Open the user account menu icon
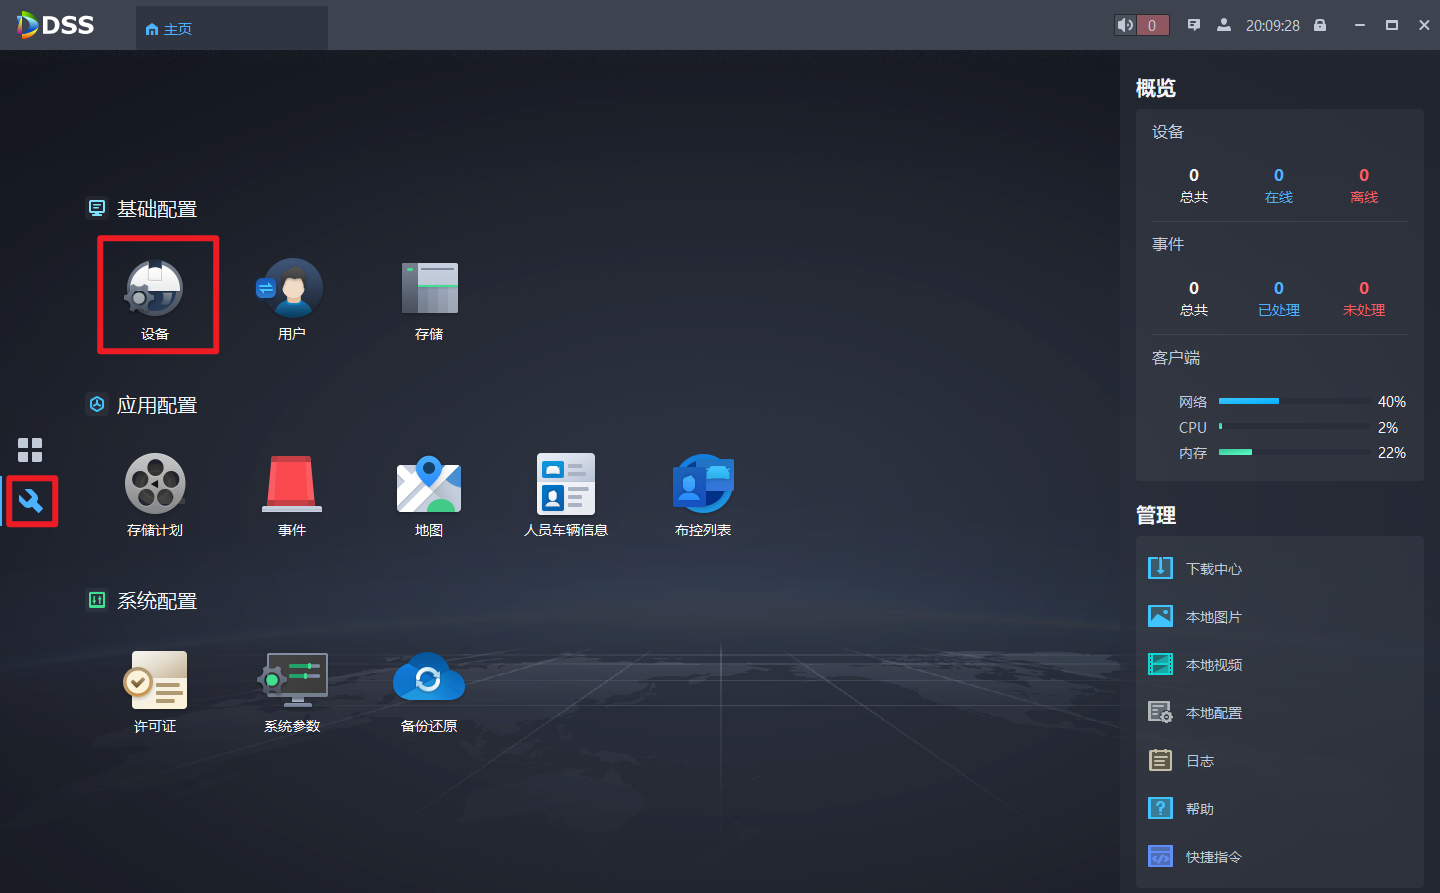Image resolution: width=1440 pixels, height=893 pixels. click(x=1224, y=25)
